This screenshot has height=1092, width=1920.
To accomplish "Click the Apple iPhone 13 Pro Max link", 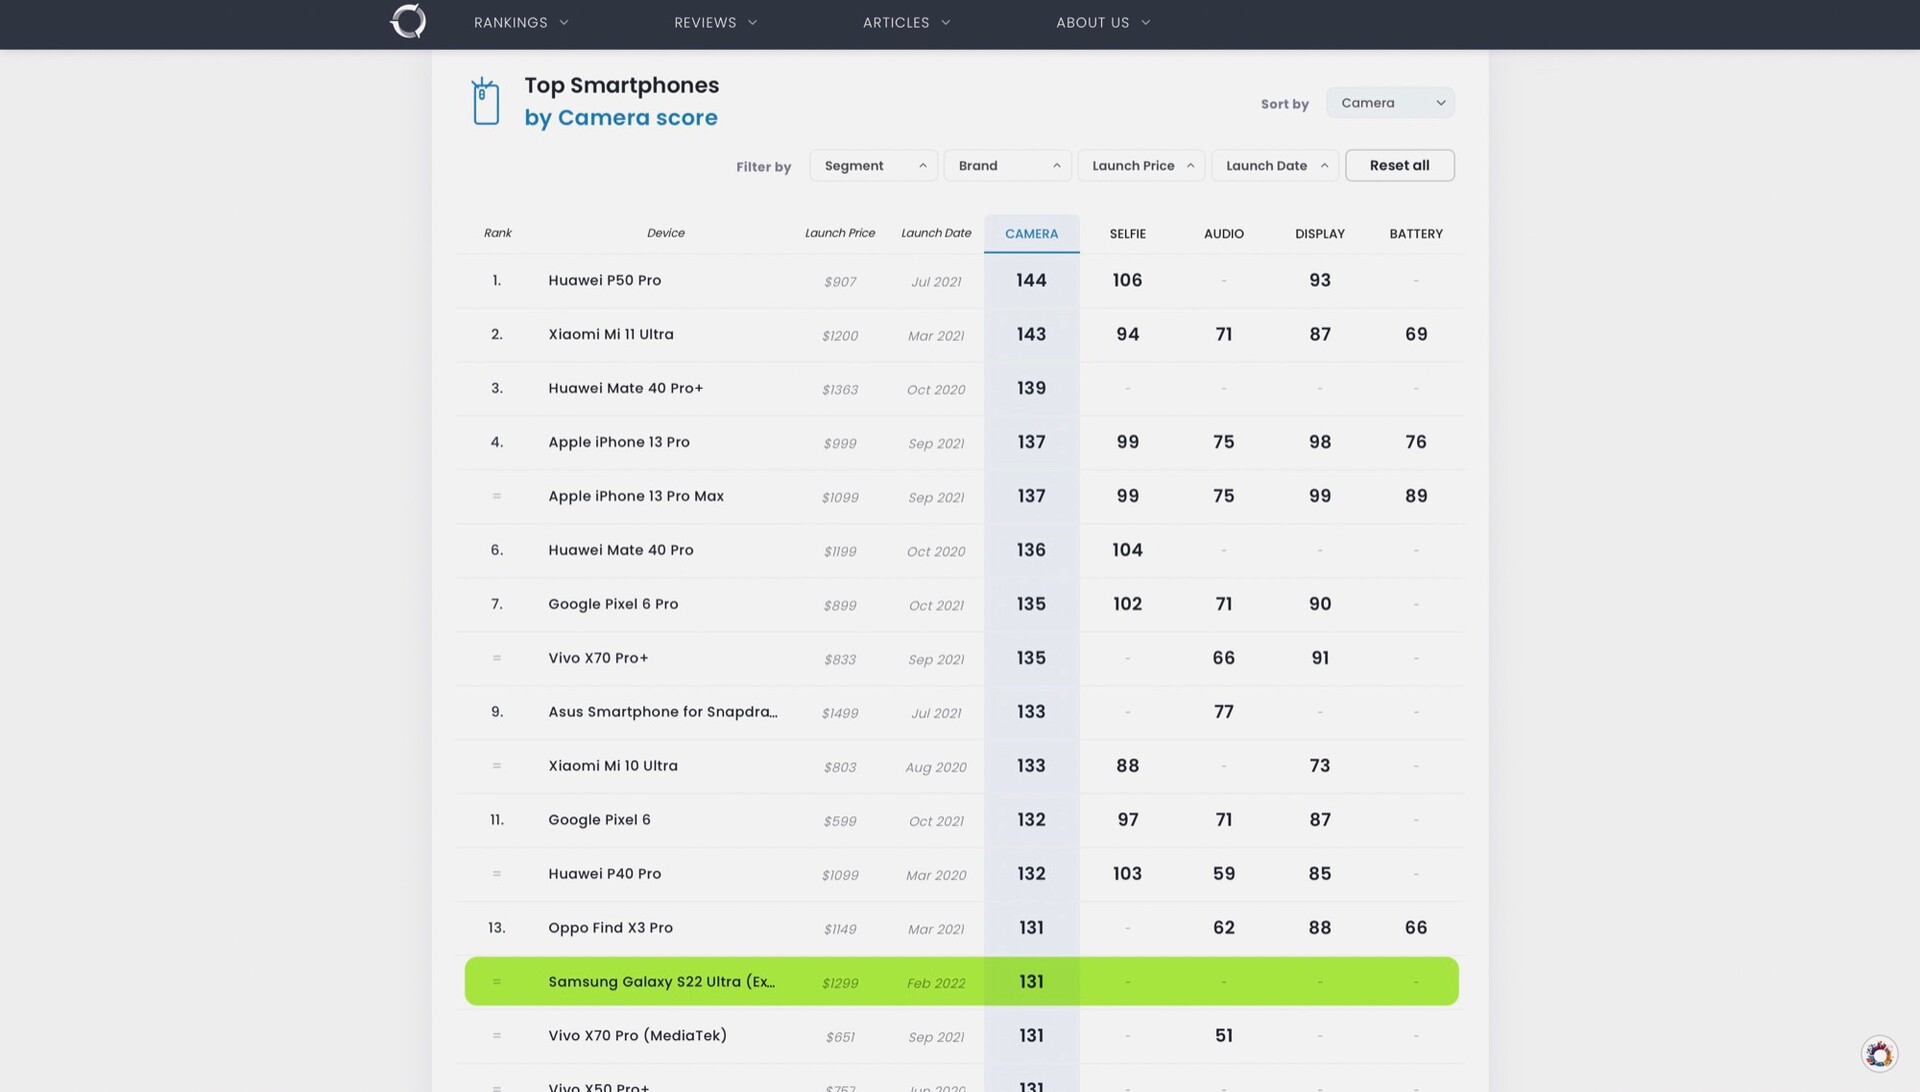I will (x=635, y=496).
